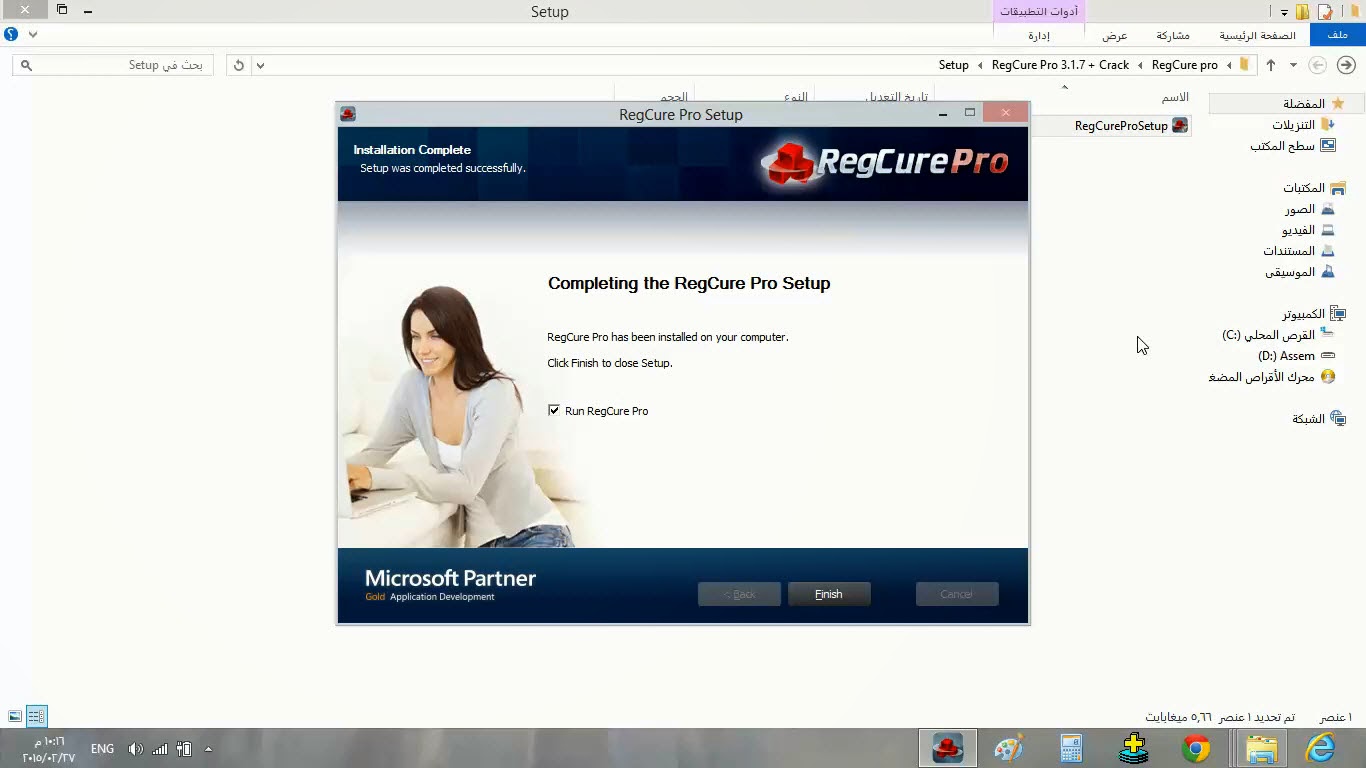This screenshot has width=1366, height=768.
Task: Click the search magnifier icon
Action: pyautogui.click(x=27, y=65)
